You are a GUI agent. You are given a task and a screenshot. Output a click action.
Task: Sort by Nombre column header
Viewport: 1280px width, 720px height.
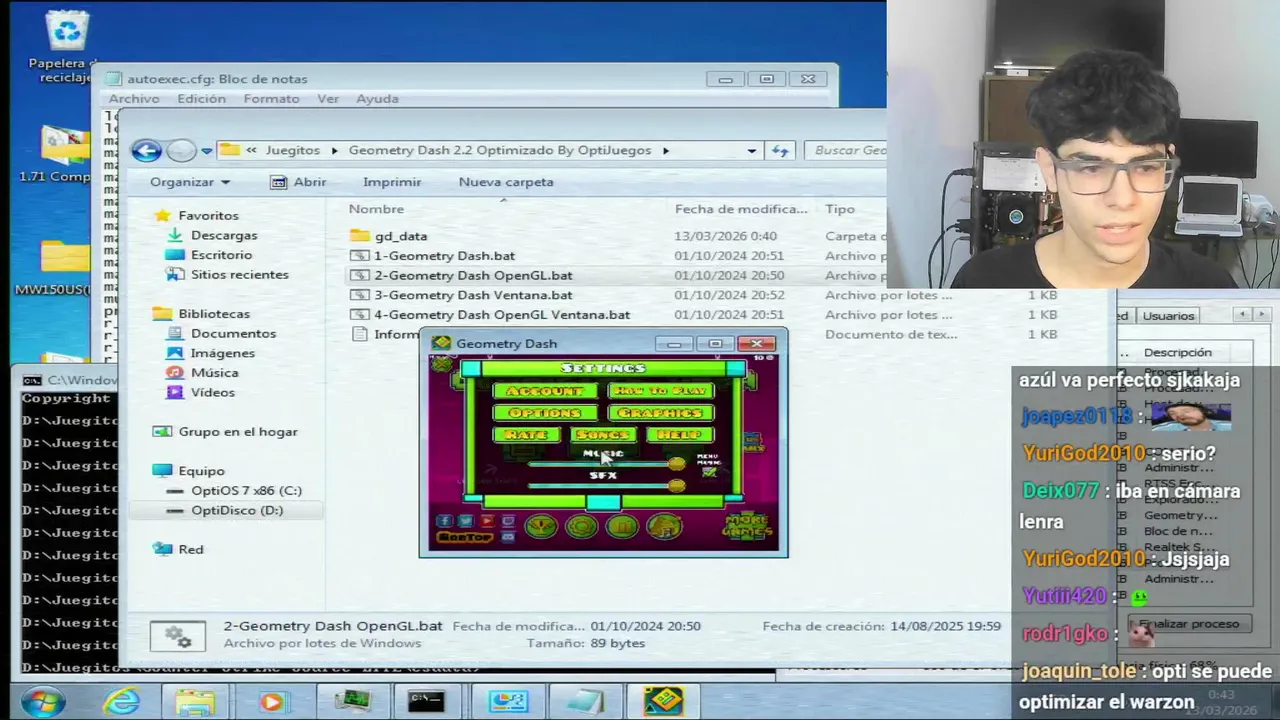click(376, 209)
